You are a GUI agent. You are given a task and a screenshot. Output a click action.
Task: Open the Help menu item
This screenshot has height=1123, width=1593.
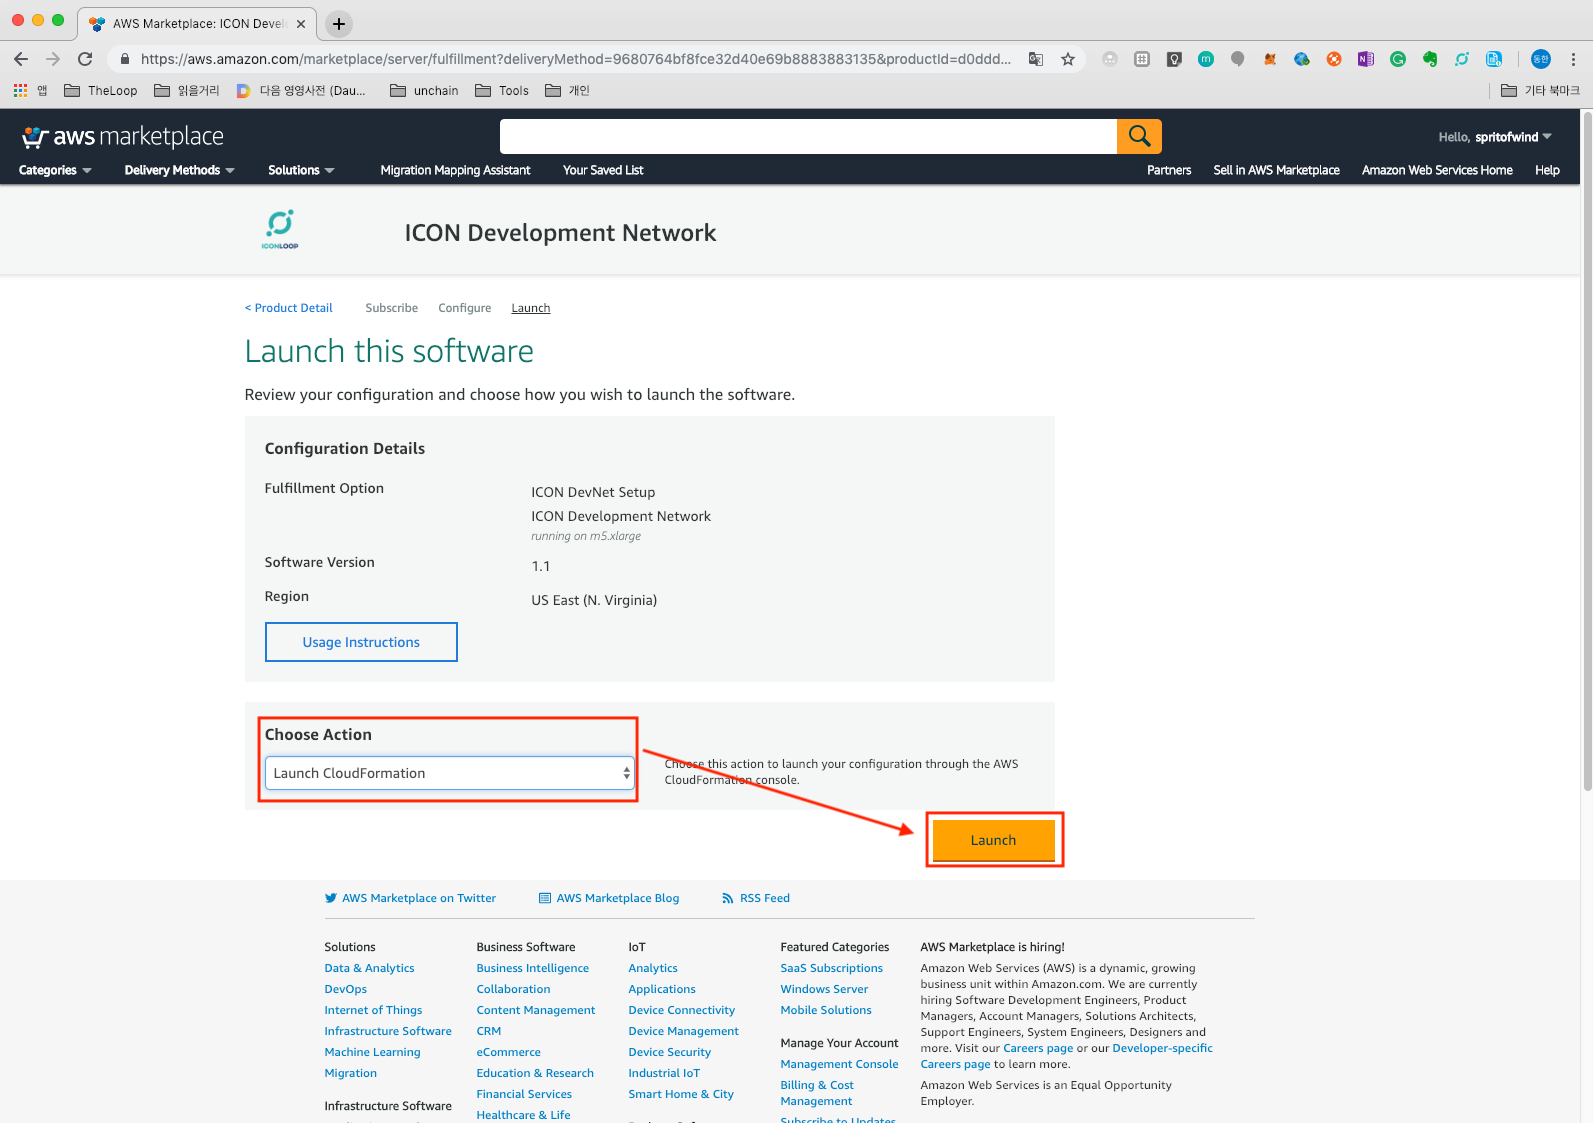pyautogui.click(x=1547, y=170)
